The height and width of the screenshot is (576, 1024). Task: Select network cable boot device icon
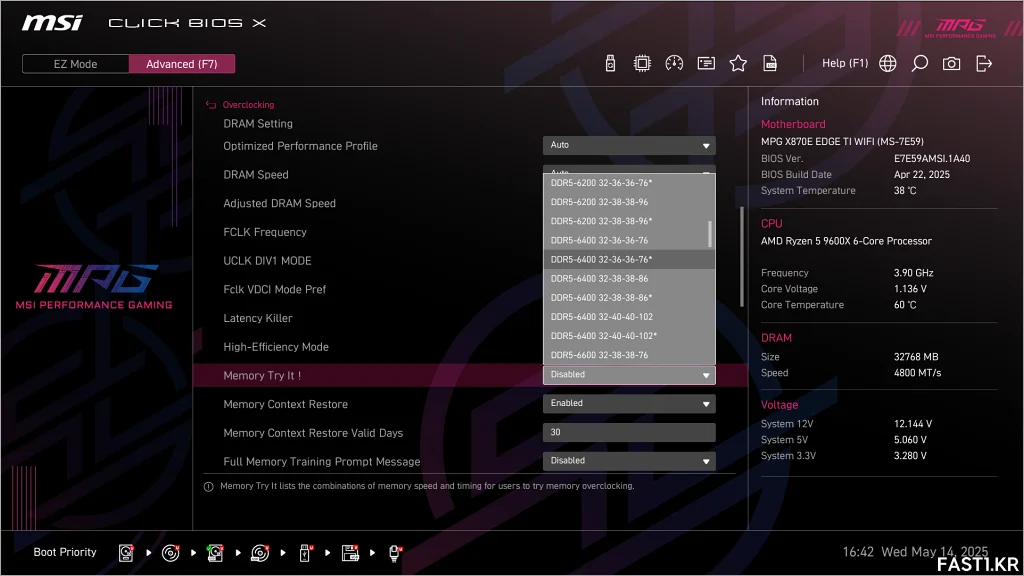(394, 552)
